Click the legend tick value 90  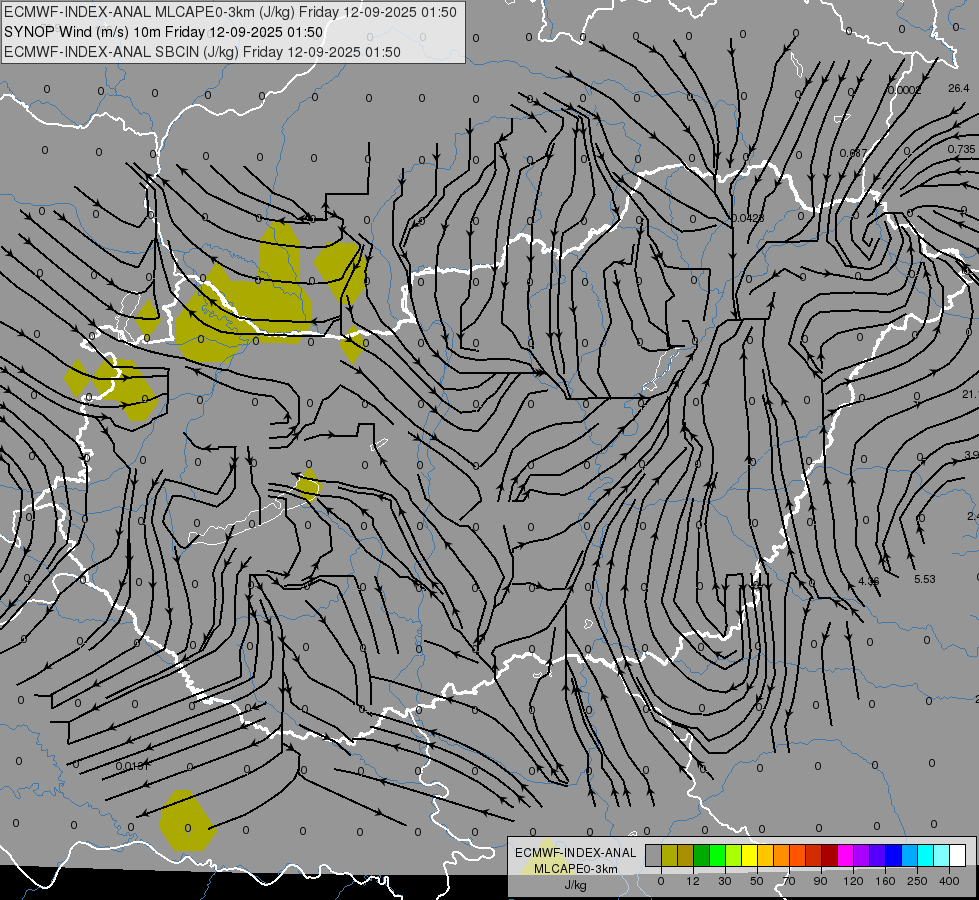(821, 881)
